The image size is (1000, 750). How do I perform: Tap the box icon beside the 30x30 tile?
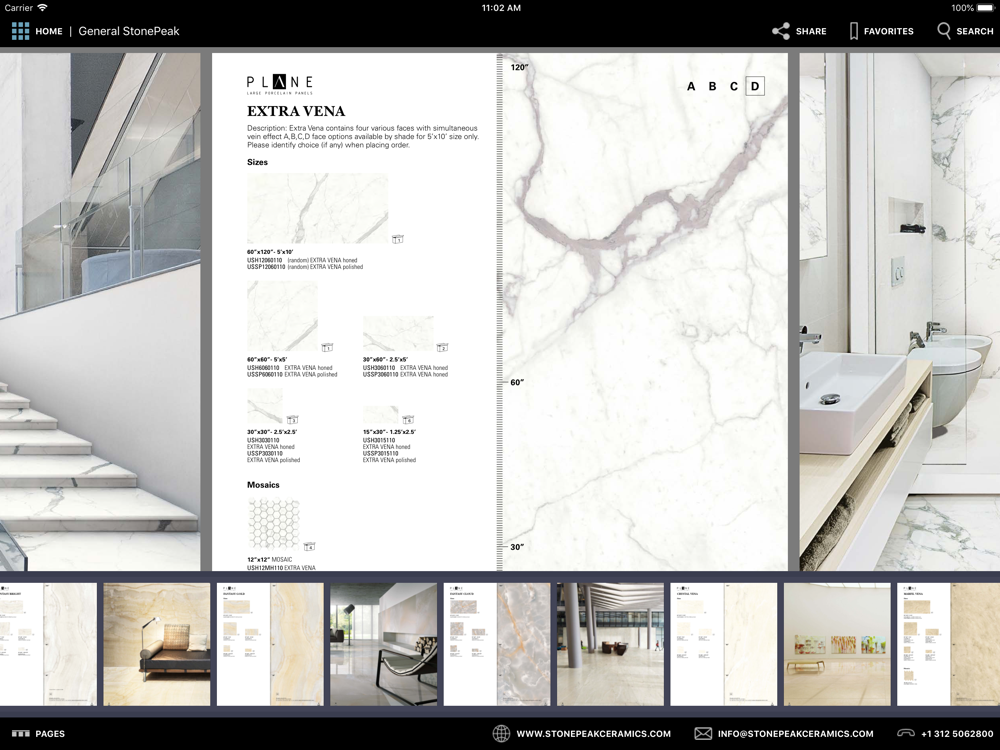click(x=292, y=420)
